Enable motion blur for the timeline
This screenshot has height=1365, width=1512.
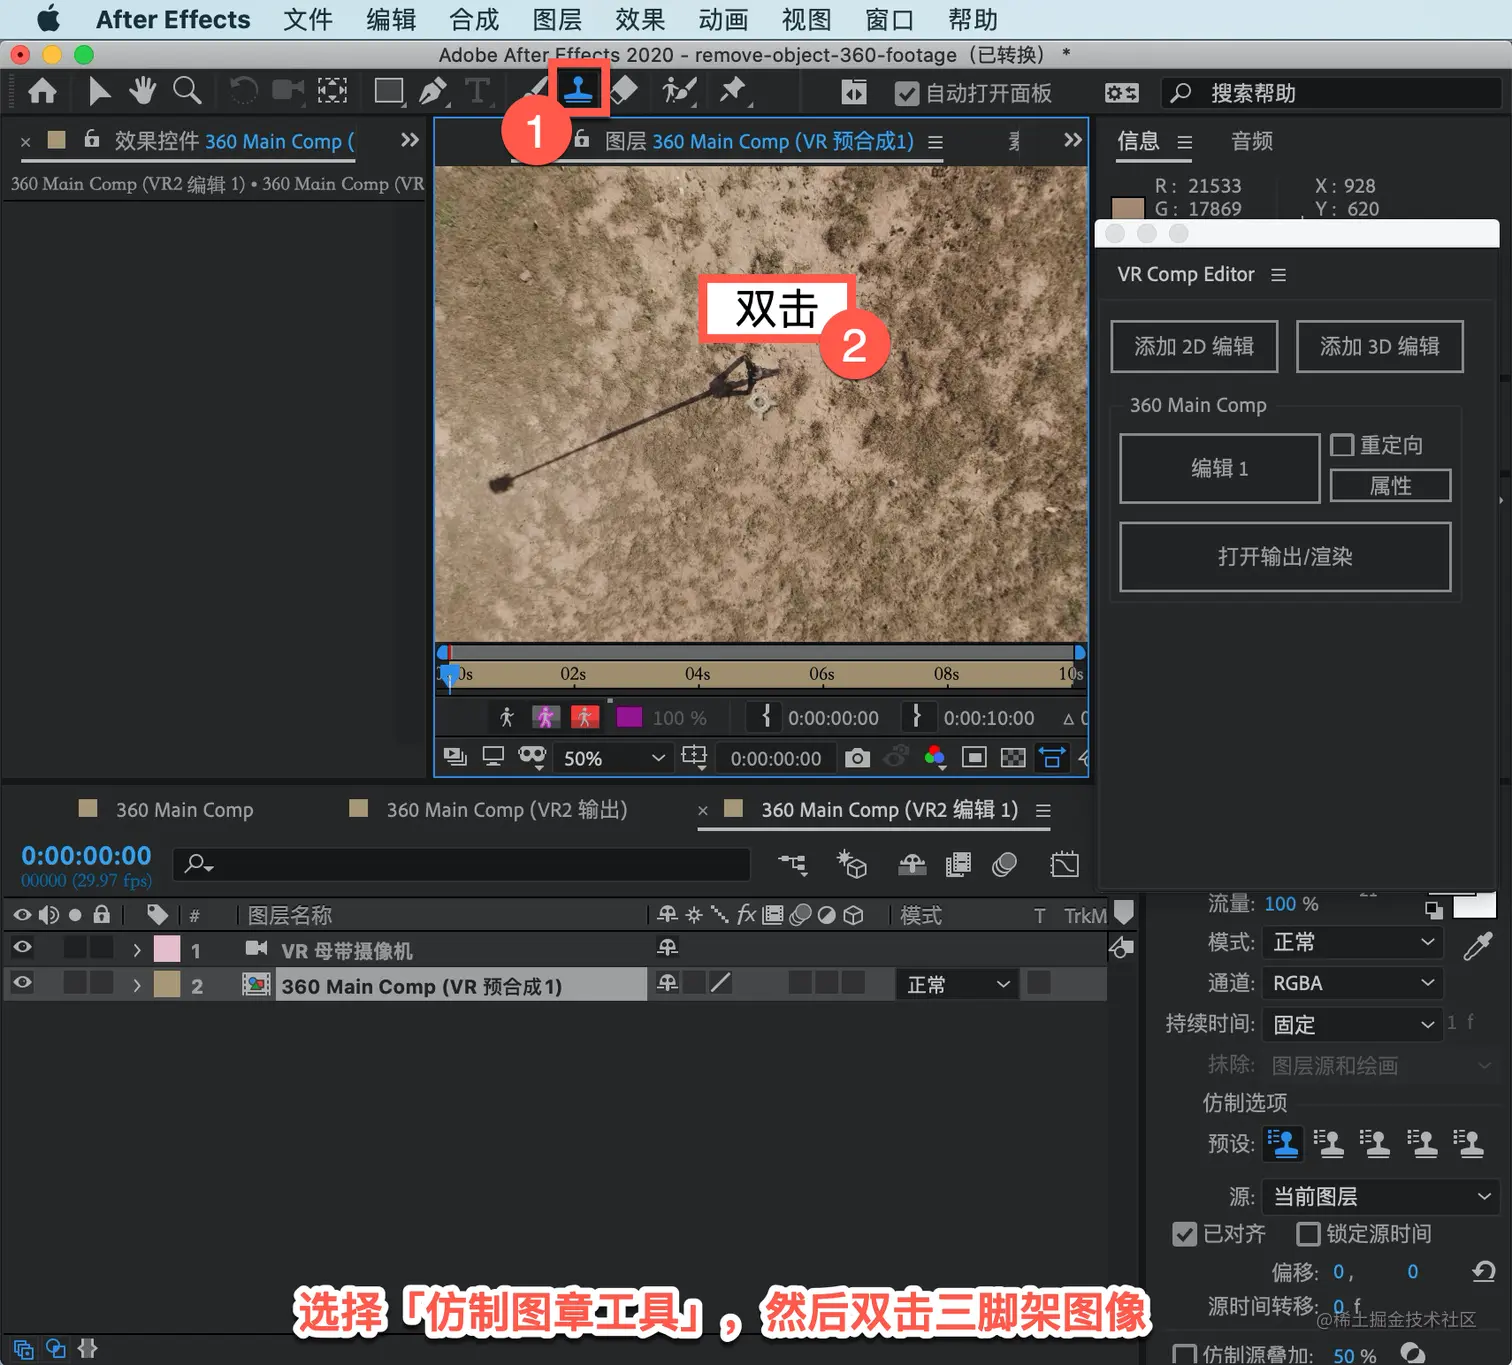tap(1004, 865)
